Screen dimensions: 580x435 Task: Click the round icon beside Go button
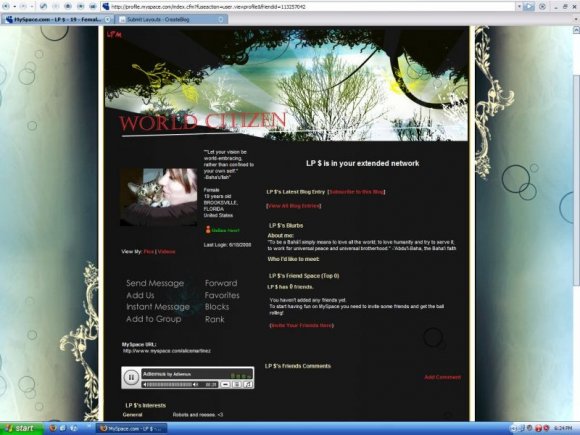(542, 6)
